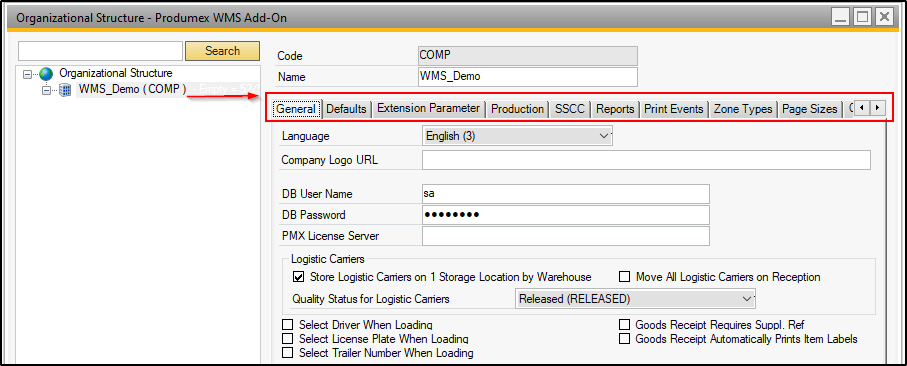The image size is (907, 366).
Task: Click the tab strip left arrow
Action: pos(862,108)
